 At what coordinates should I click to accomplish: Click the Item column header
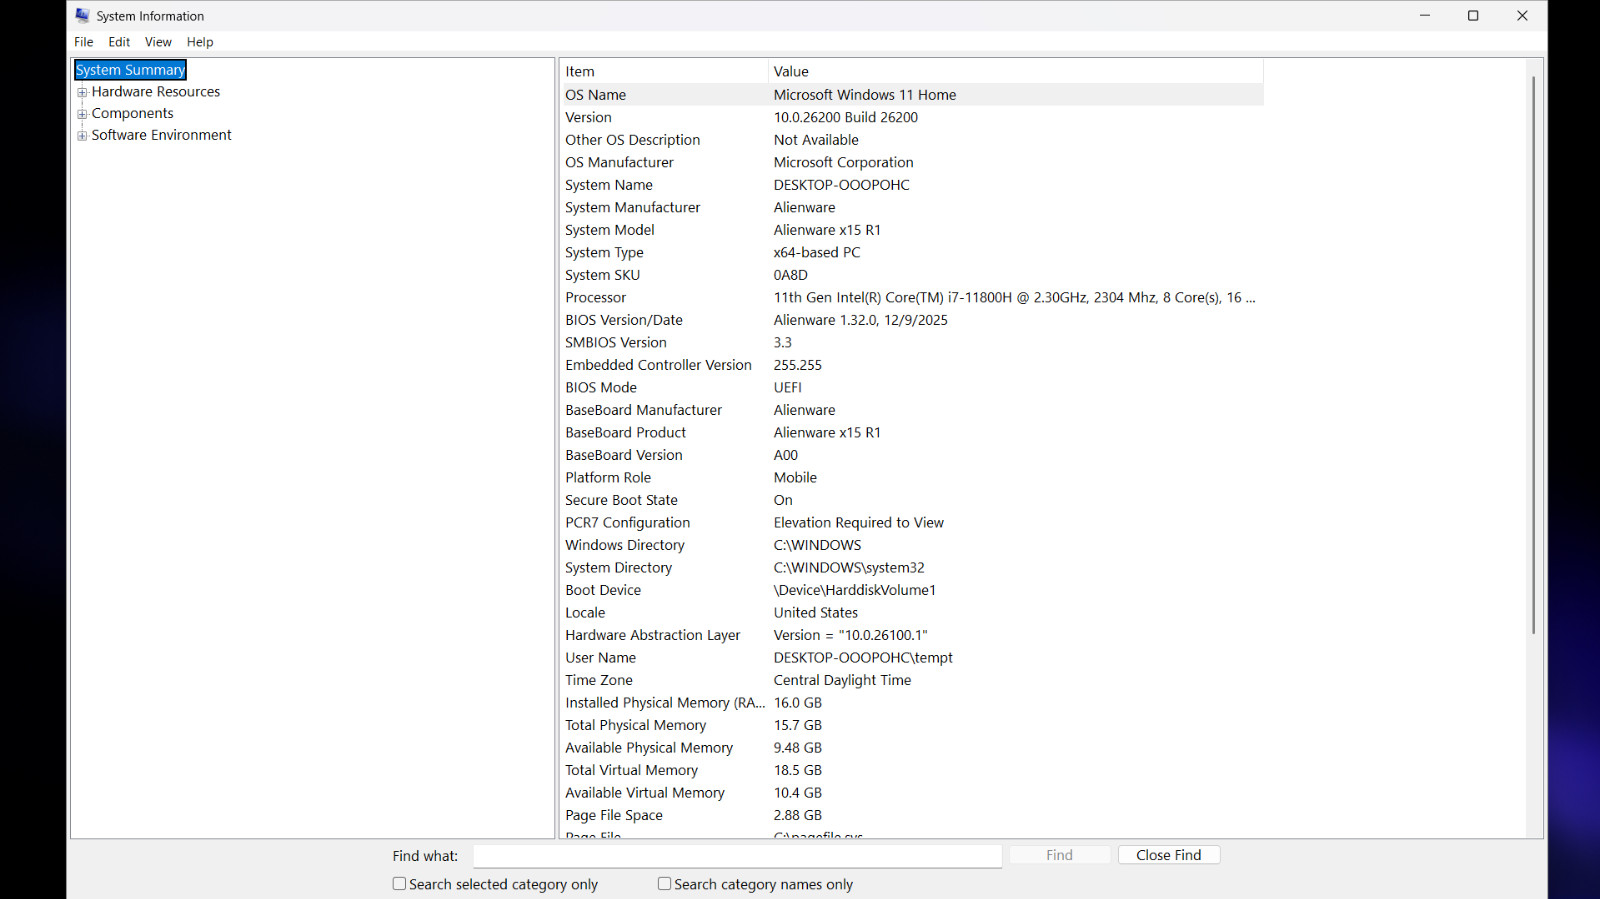[x=664, y=72]
